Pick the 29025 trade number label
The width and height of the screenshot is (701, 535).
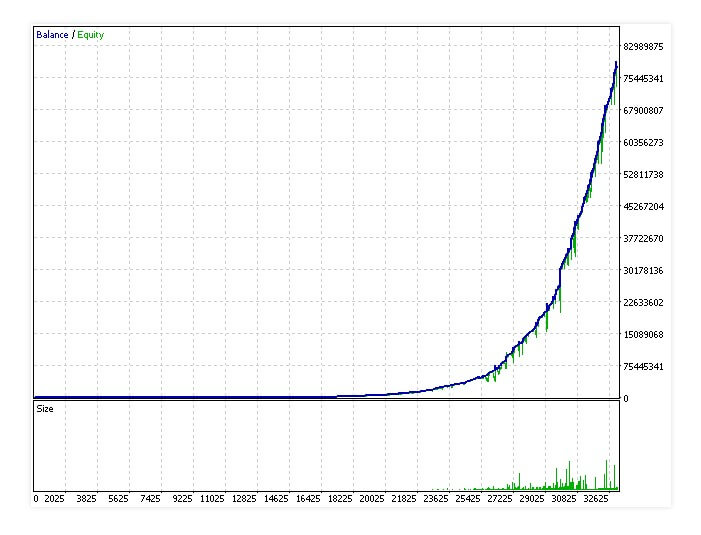pos(532,498)
